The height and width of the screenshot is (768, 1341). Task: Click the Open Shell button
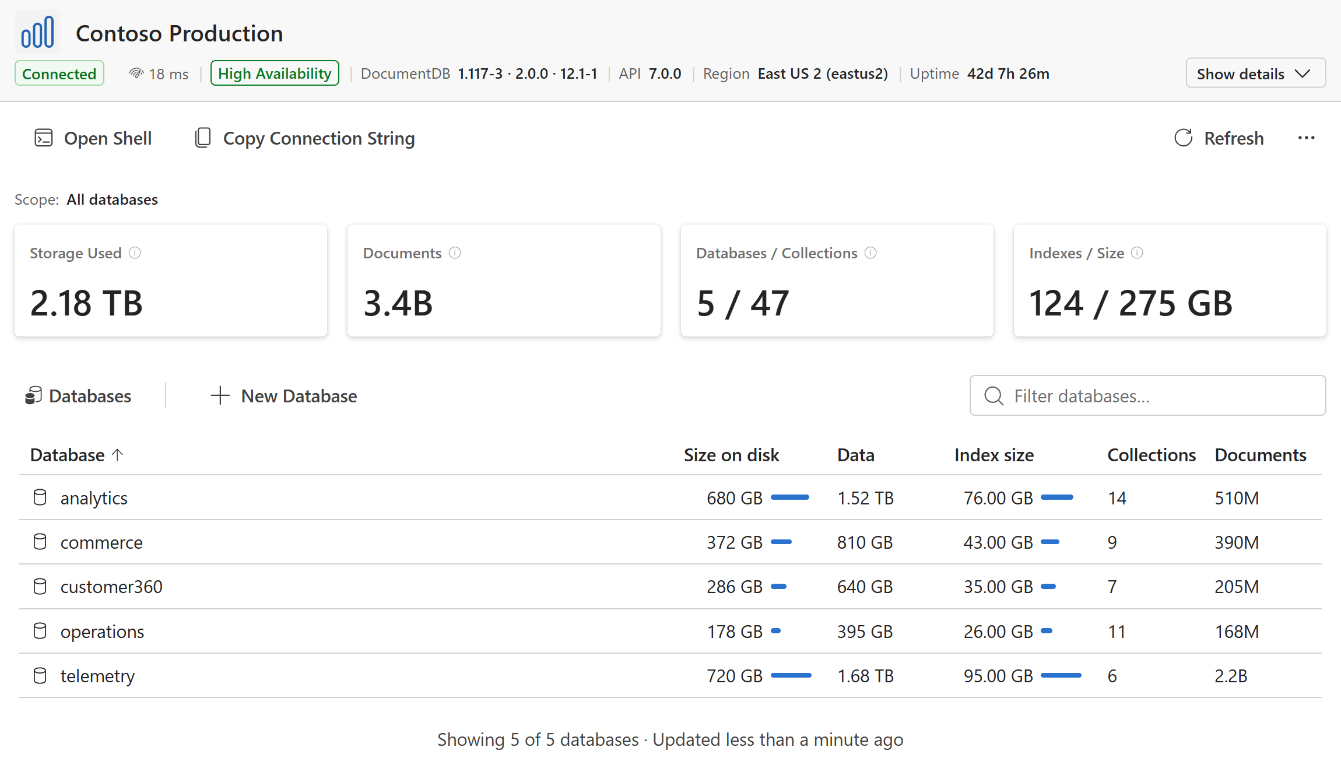[x=93, y=138]
